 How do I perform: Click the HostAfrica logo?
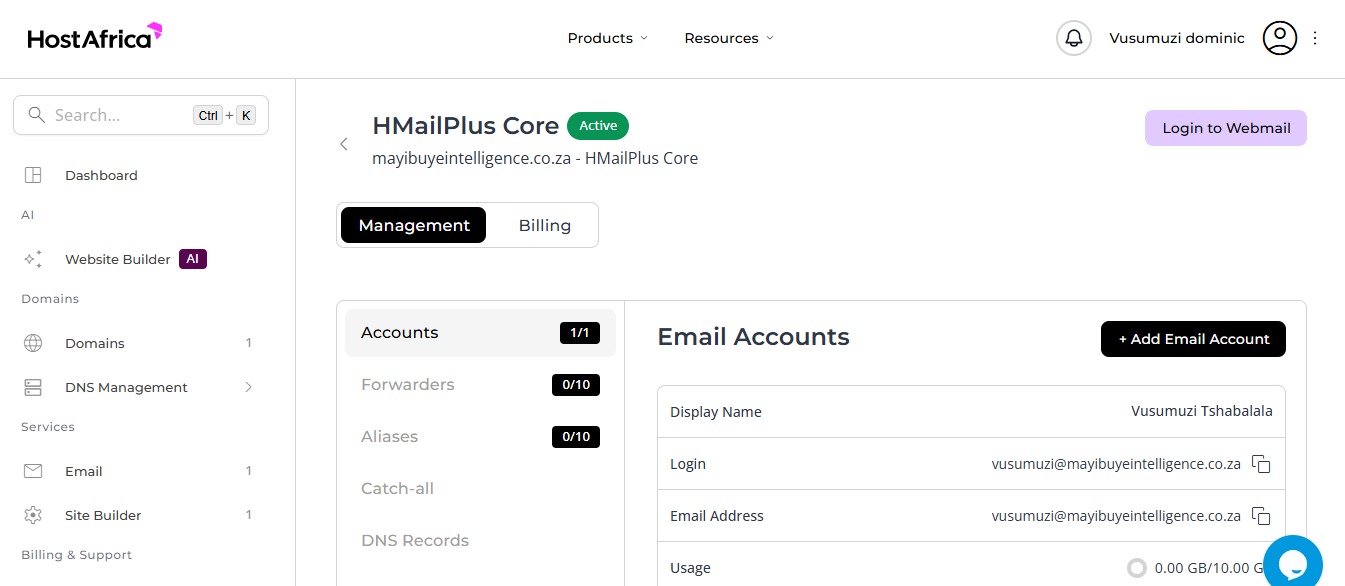point(95,37)
